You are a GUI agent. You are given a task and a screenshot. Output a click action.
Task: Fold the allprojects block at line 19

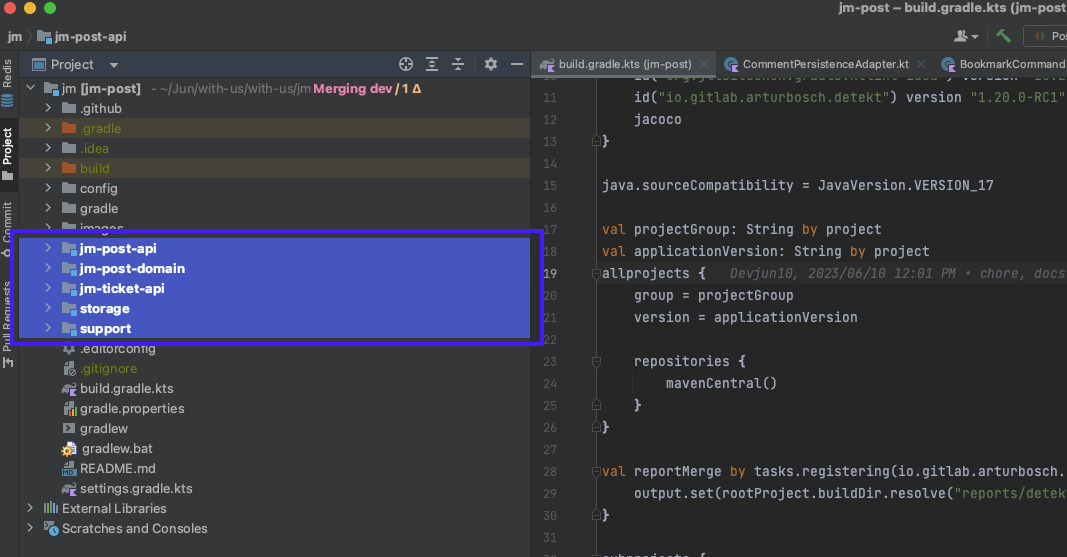[596, 273]
